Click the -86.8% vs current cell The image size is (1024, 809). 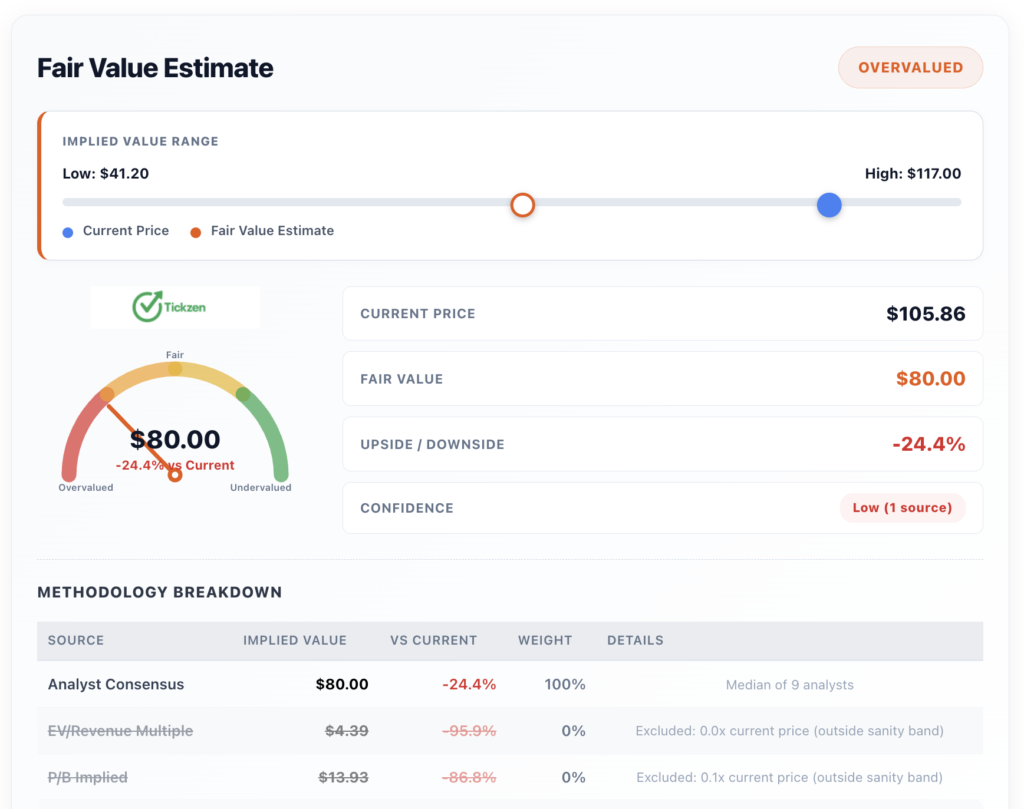point(469,778)
